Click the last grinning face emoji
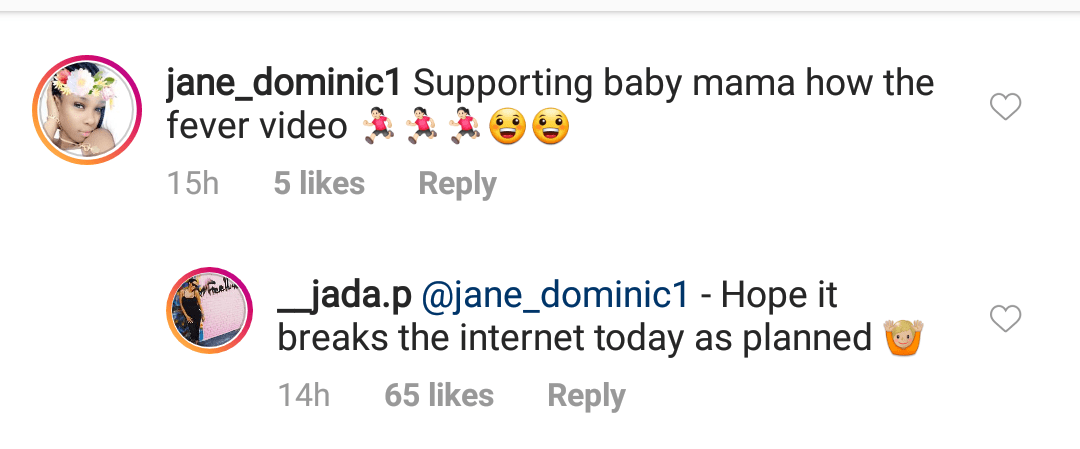 551,129
